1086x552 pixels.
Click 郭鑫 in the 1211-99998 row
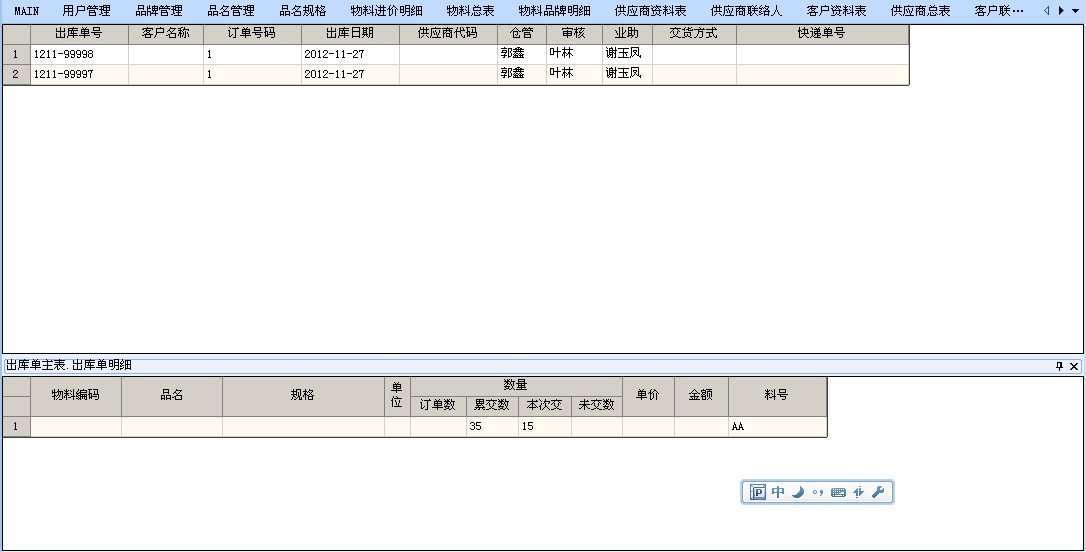(x=522, y=54)
